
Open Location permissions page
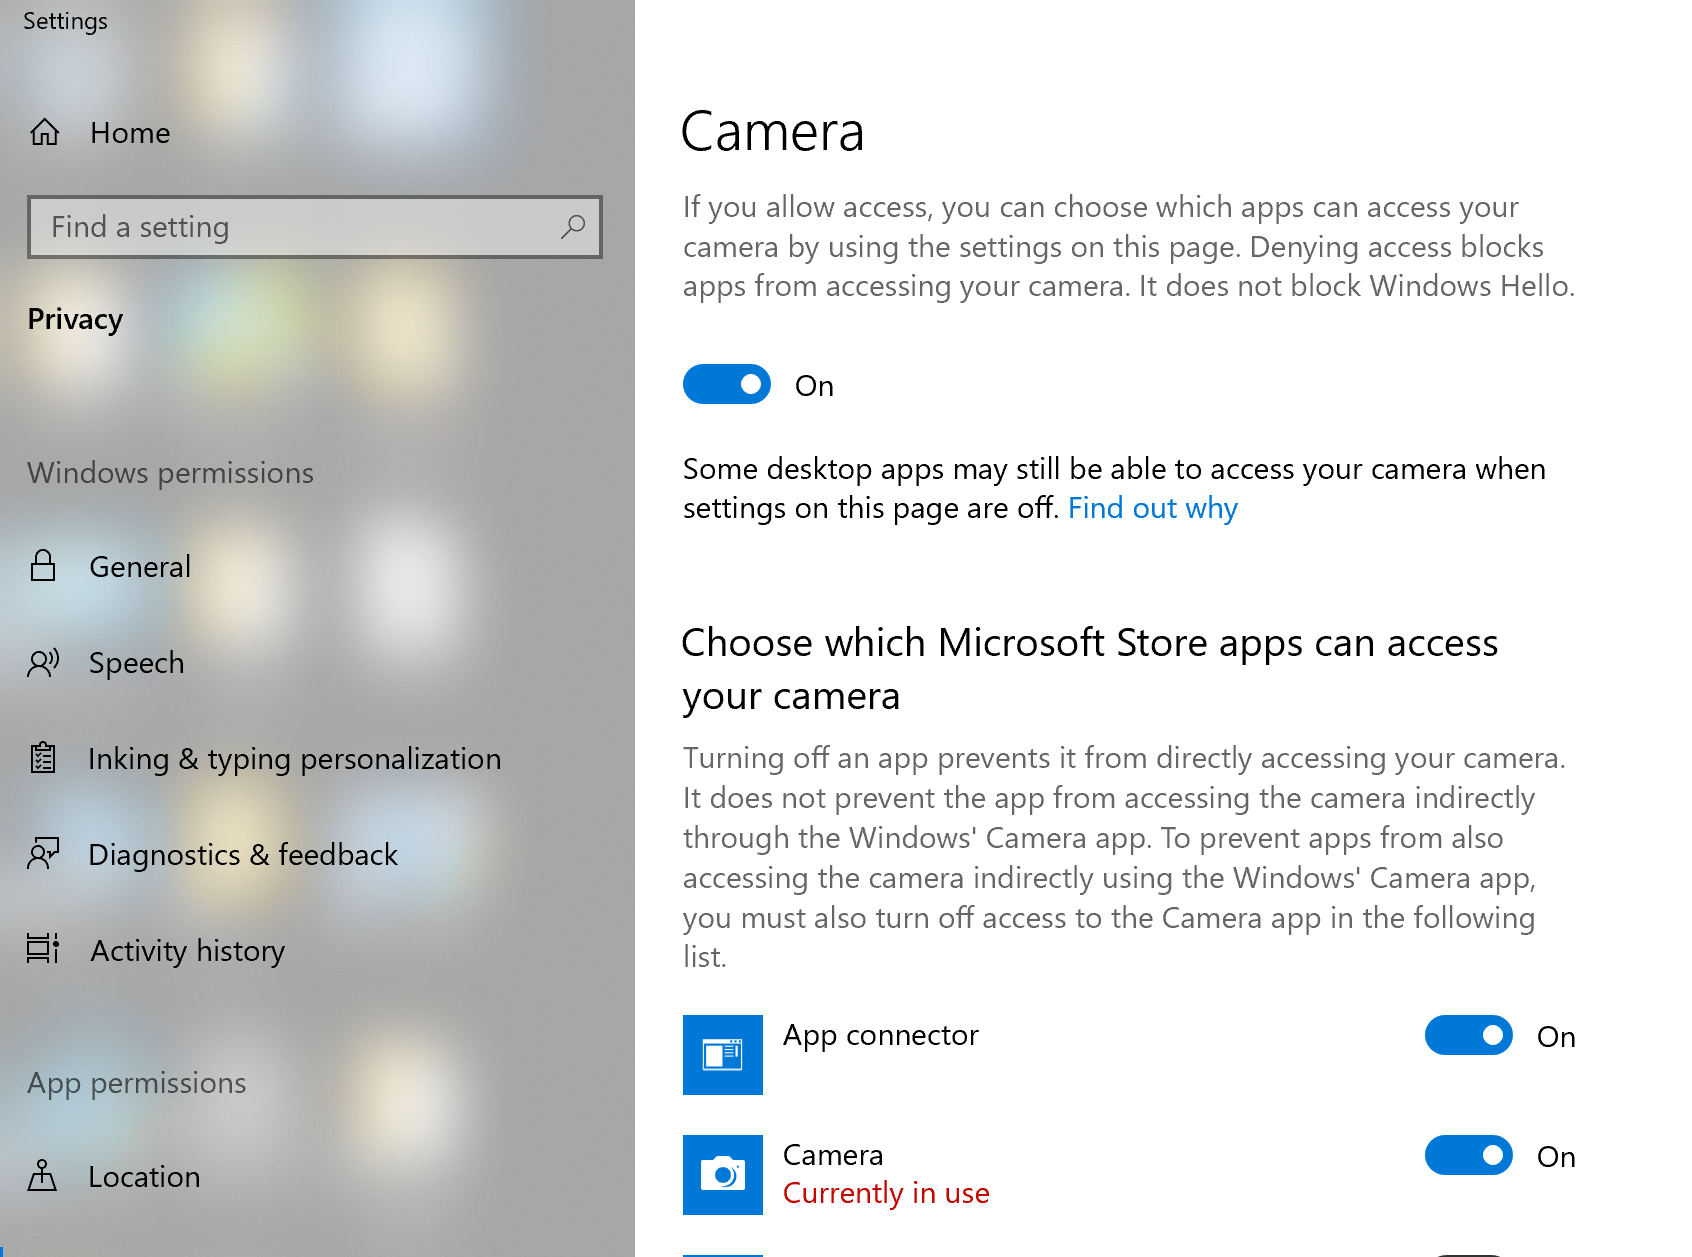[317, 1176]
